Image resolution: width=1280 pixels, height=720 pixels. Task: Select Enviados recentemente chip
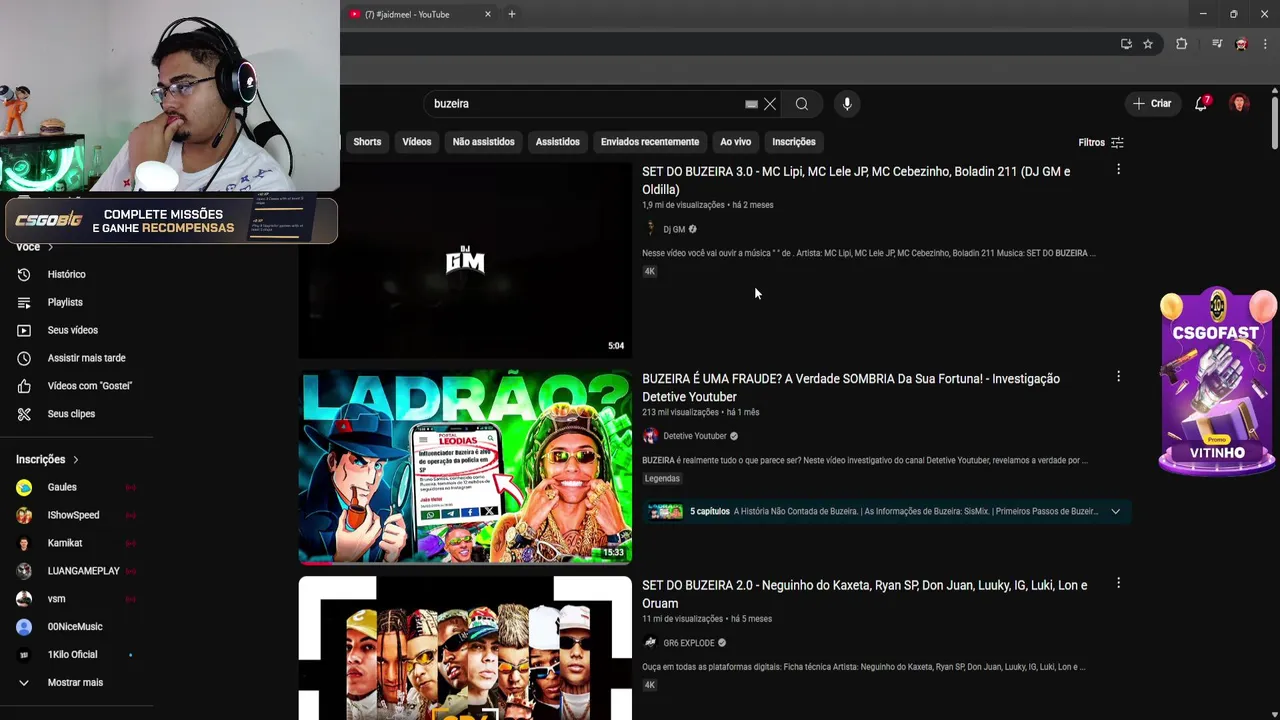click(650, 142)
